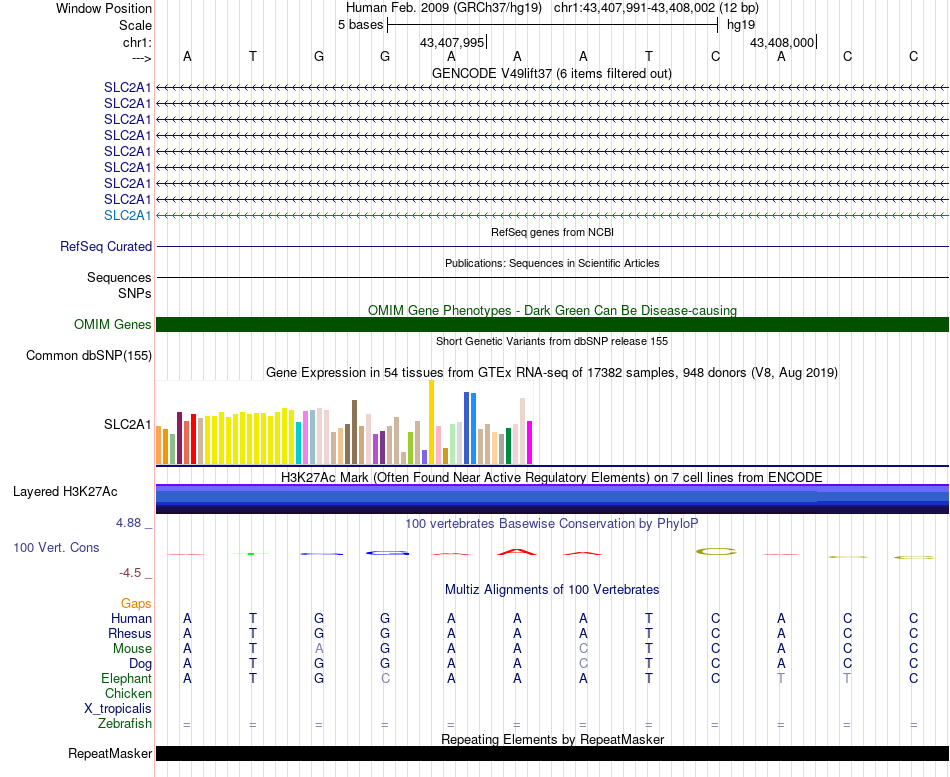
Task: Click the tallest gold bar in GTEx chart
Action: click(431, 422)
